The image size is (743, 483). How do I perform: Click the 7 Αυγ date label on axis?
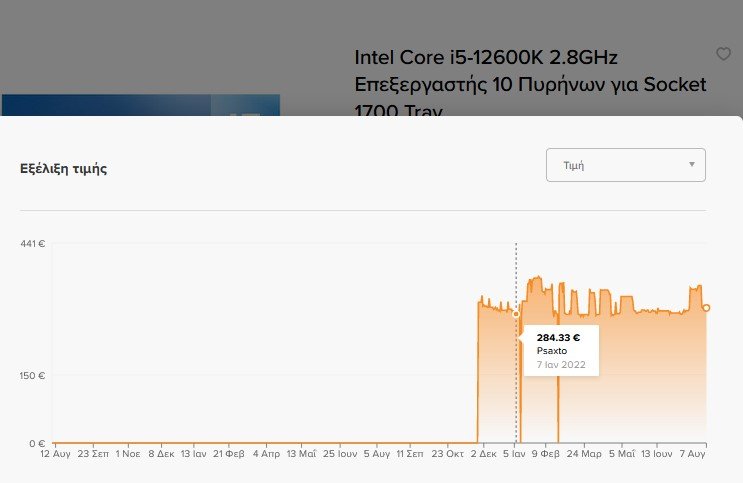point(692,454)
